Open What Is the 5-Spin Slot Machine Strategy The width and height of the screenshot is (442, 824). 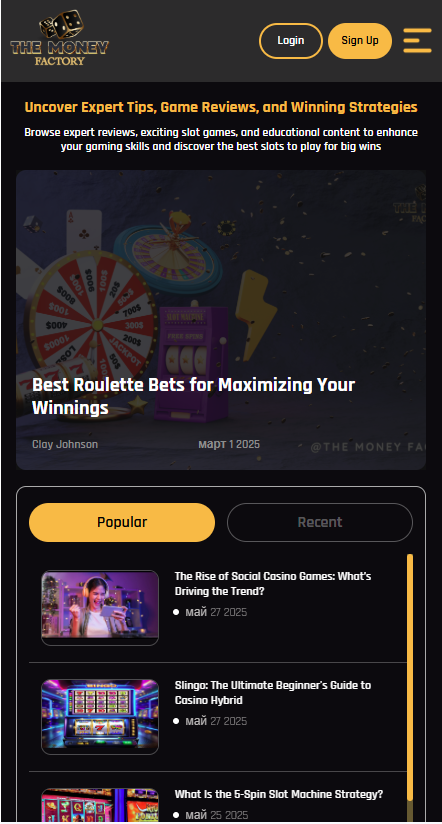pyautogui.click(x=279, y=794)
